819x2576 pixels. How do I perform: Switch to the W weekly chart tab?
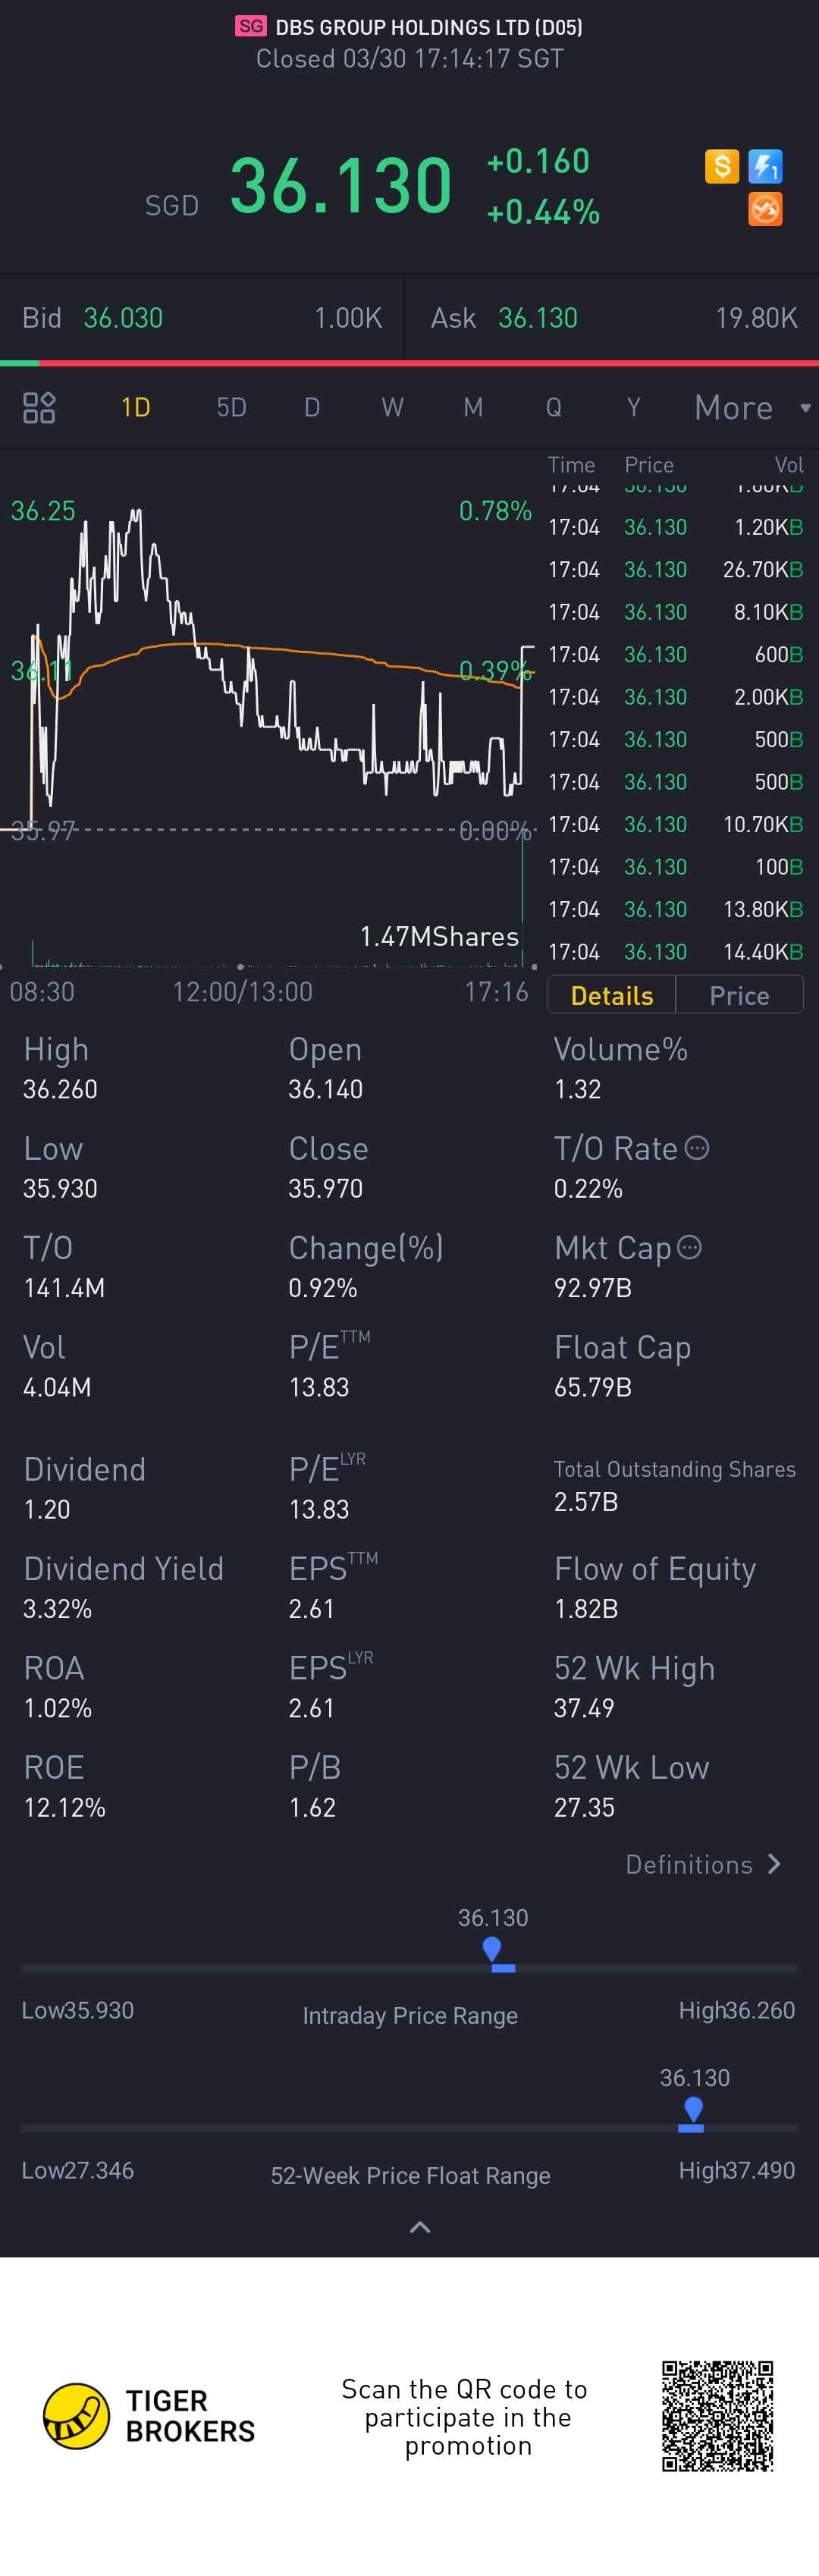392,407
